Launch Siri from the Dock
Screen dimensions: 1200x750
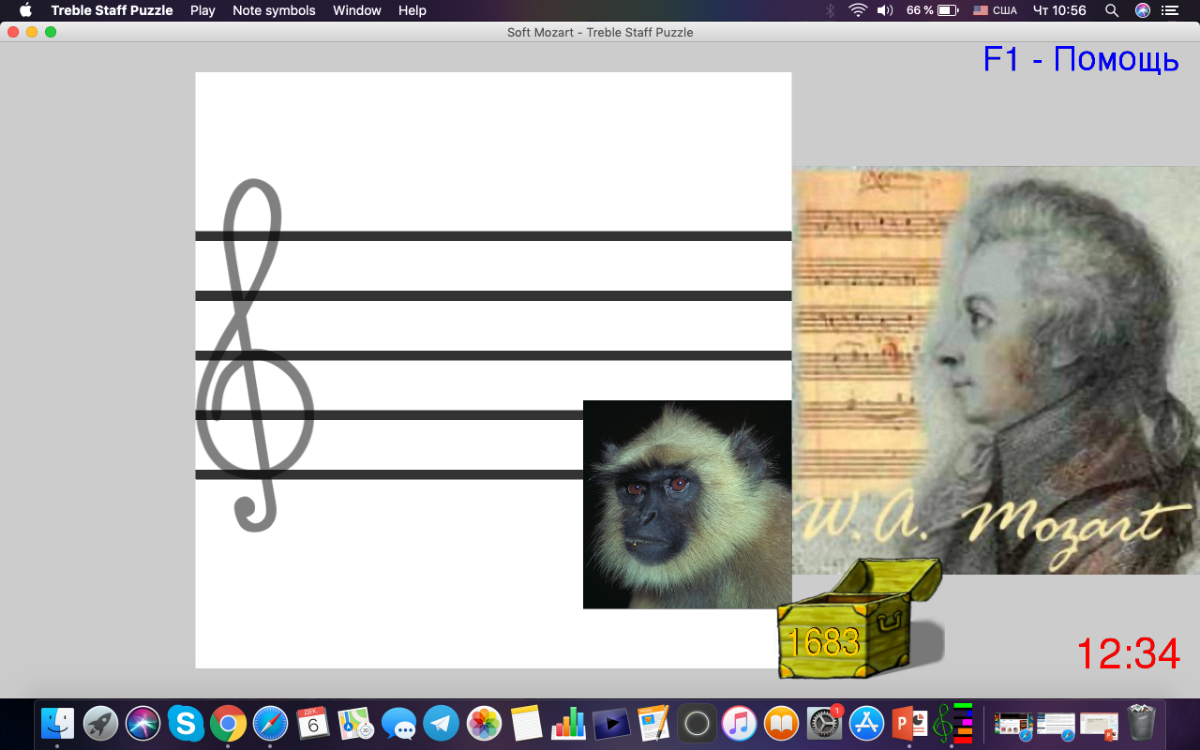click(x=143, y=722)
